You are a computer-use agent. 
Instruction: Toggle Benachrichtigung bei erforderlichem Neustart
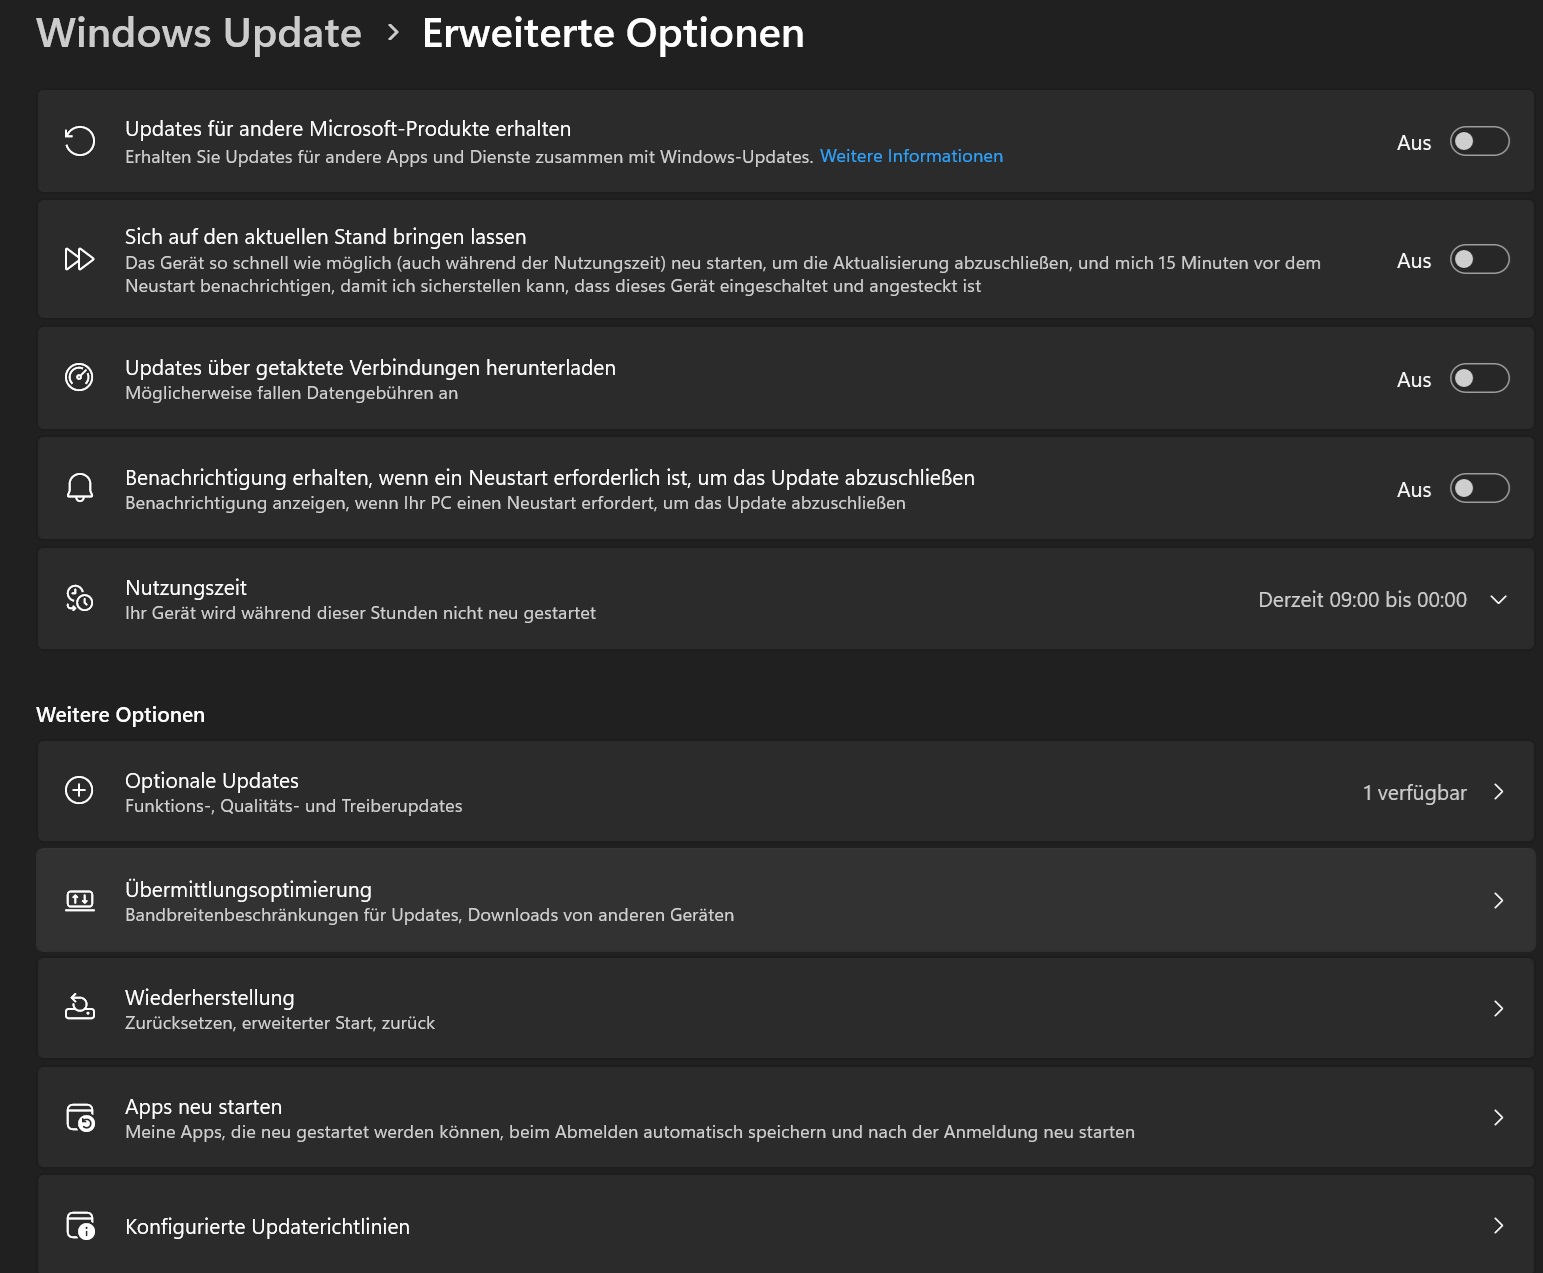pos(1480,488)
